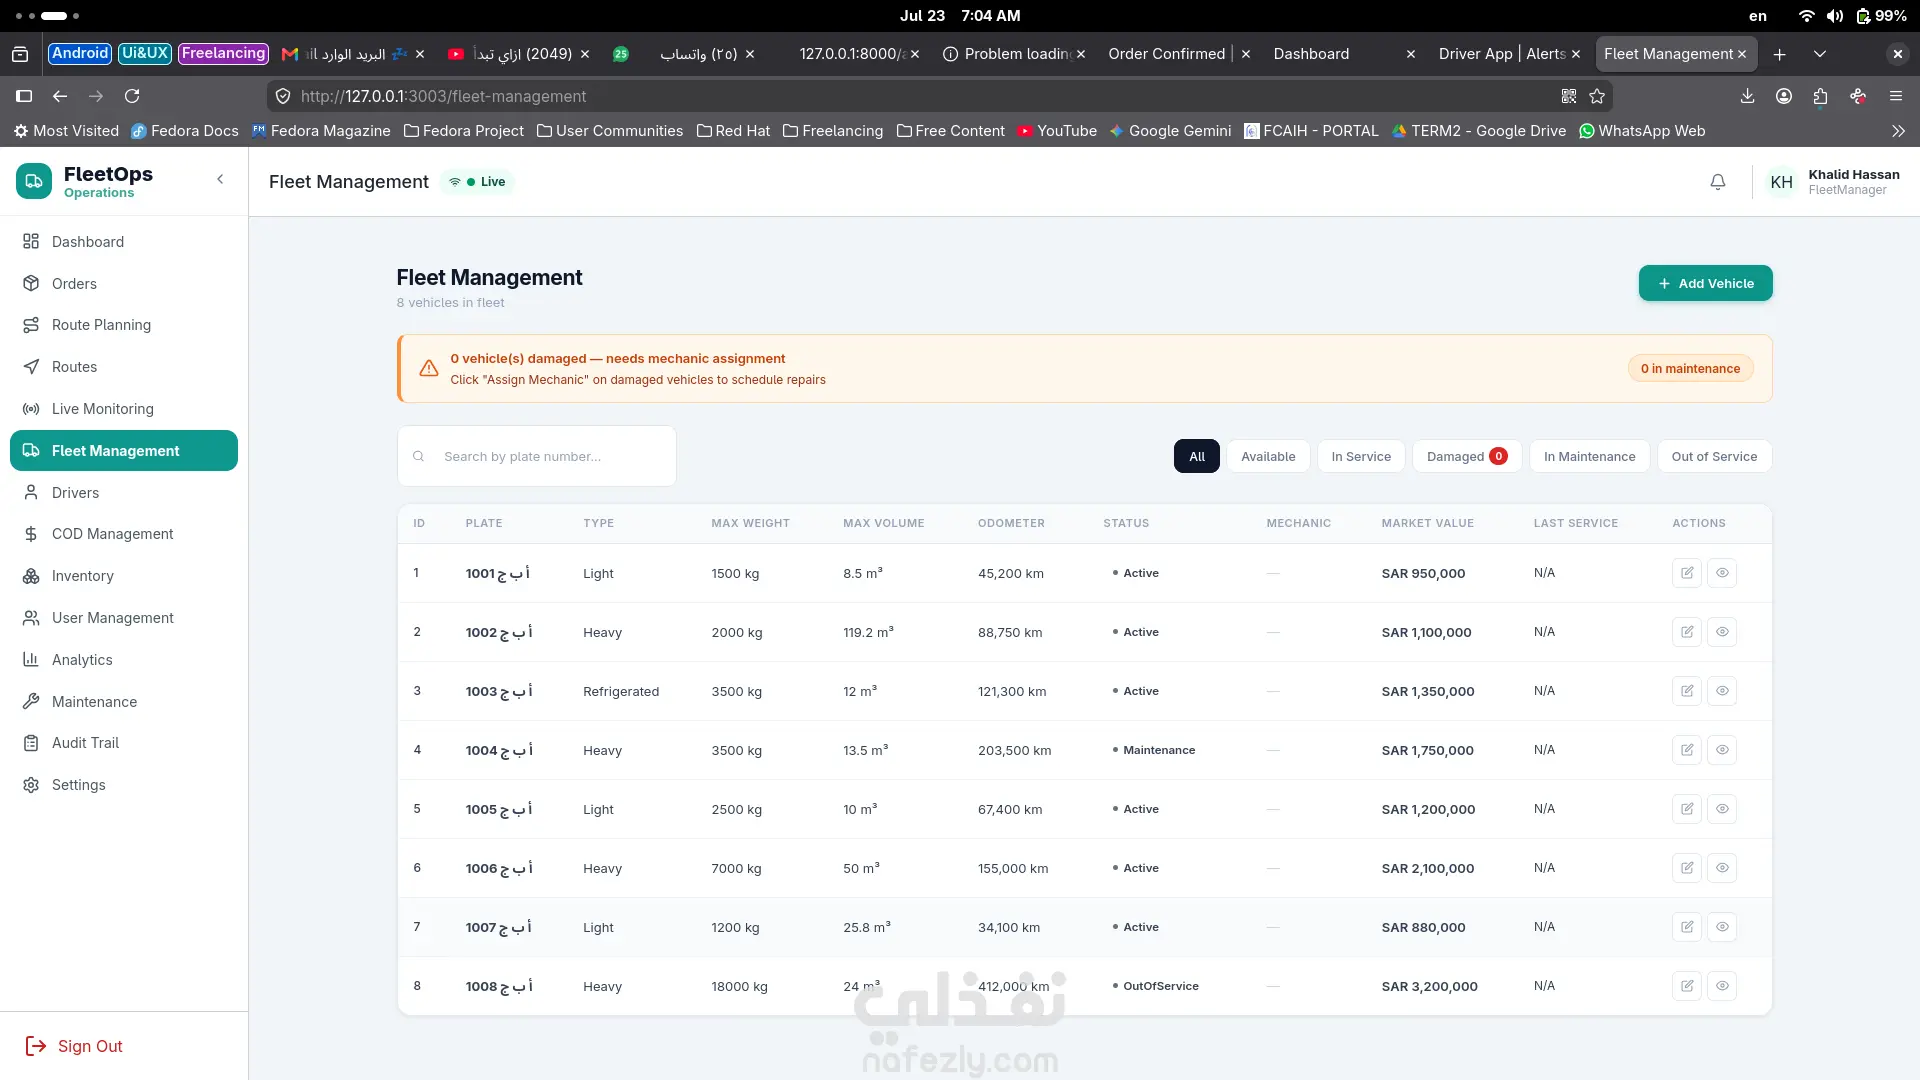Edit vehicle with plate 1001
The height and width of the screenshot is (1080, 1920).
coord(1687,573)
